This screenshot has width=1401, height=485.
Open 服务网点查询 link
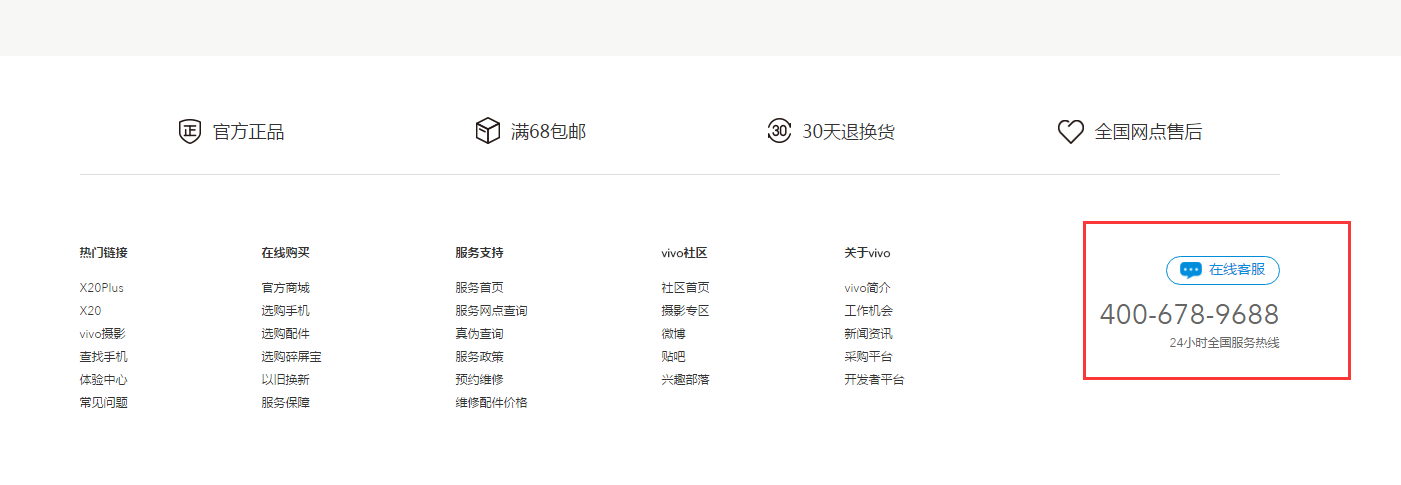tap(491, 311)
